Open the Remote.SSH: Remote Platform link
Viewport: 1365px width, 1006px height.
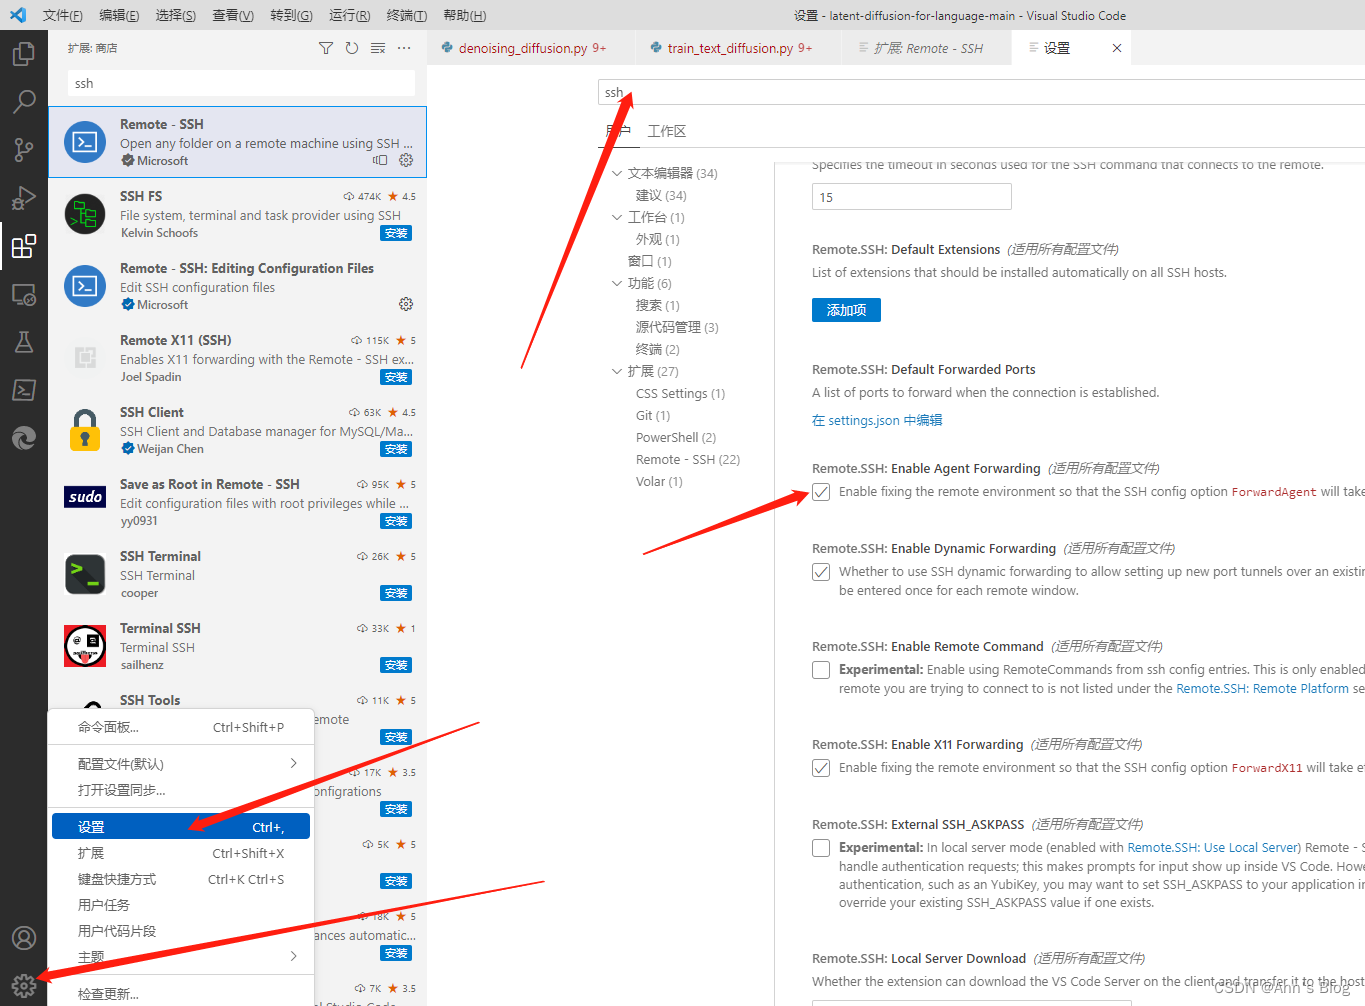(1262, 689)
